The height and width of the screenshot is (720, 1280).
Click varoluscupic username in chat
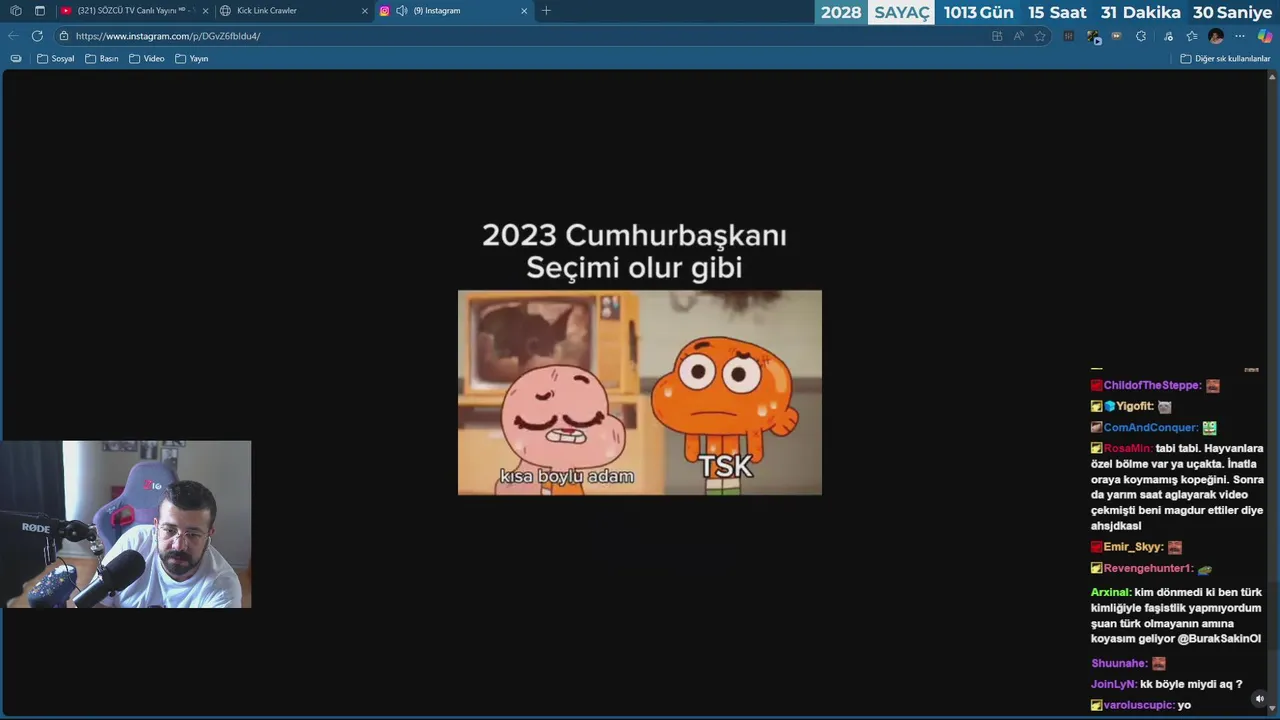click(x=1139, y=705)
